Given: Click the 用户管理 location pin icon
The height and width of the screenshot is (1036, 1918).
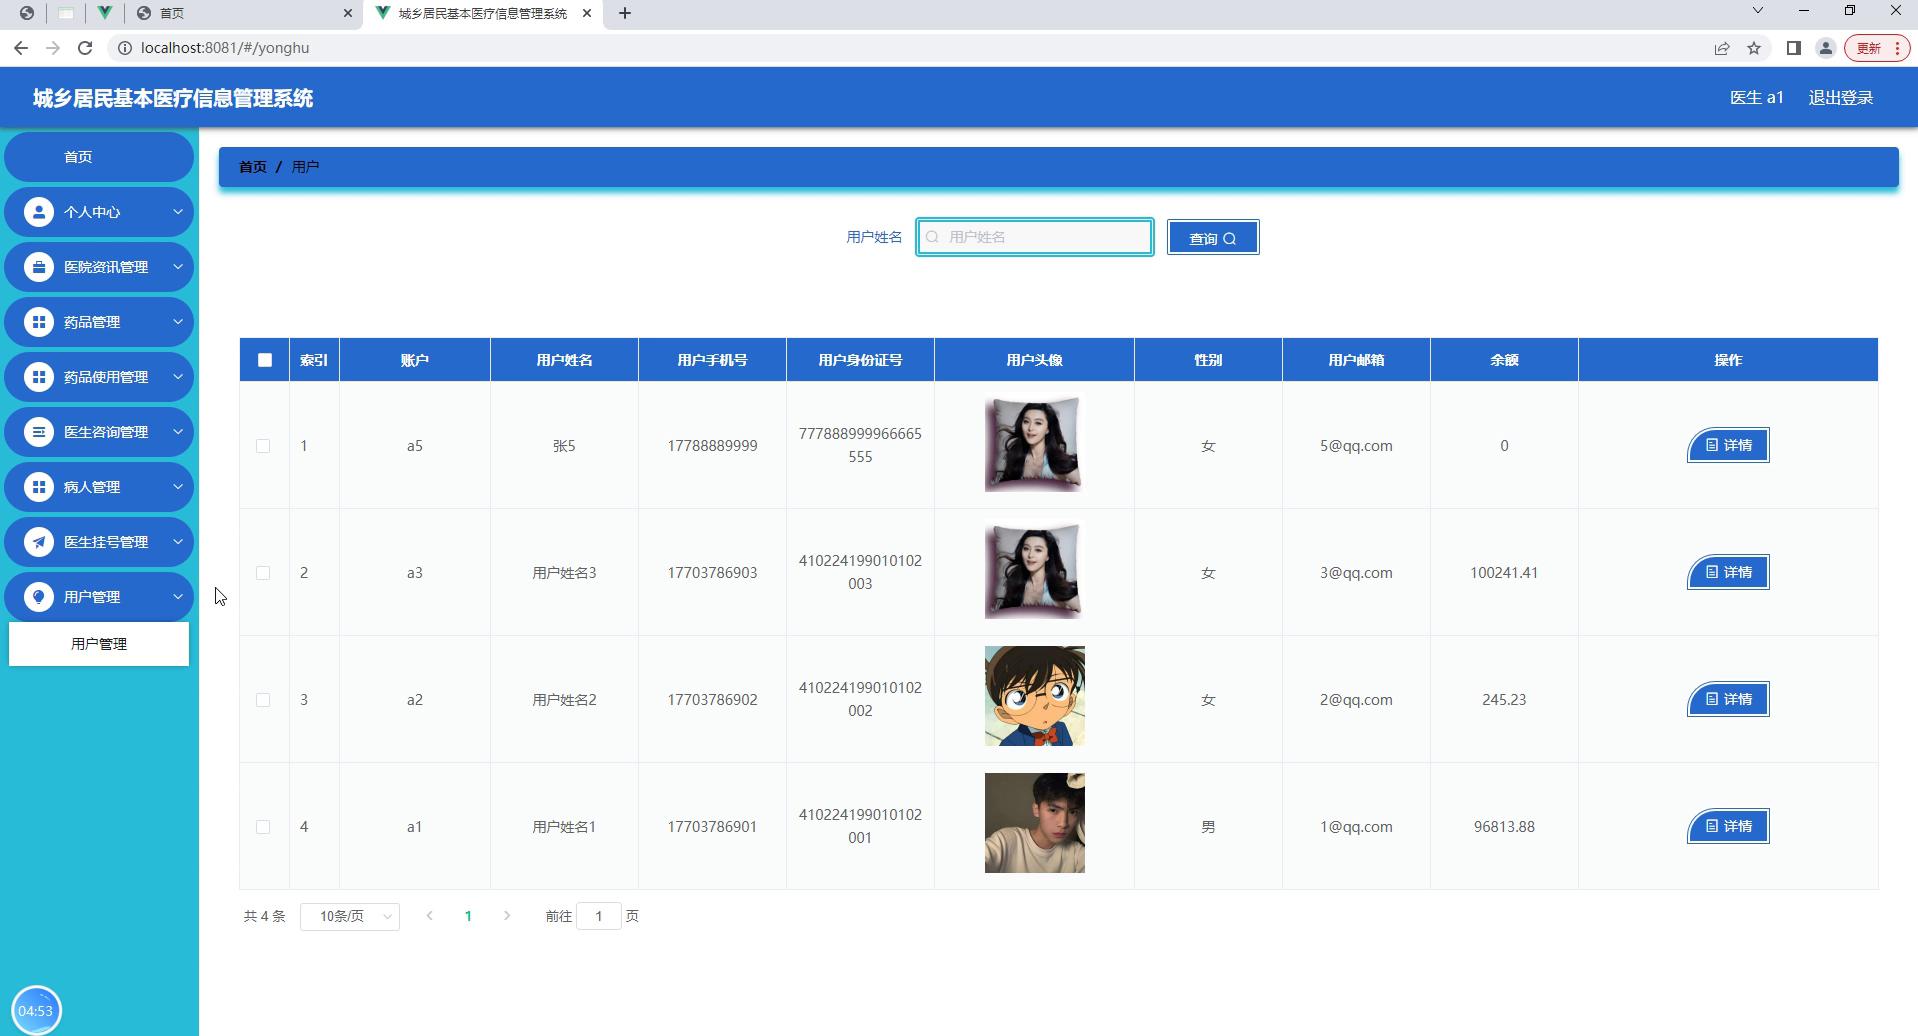Looking at the screenshot, I should click(39, 597).
